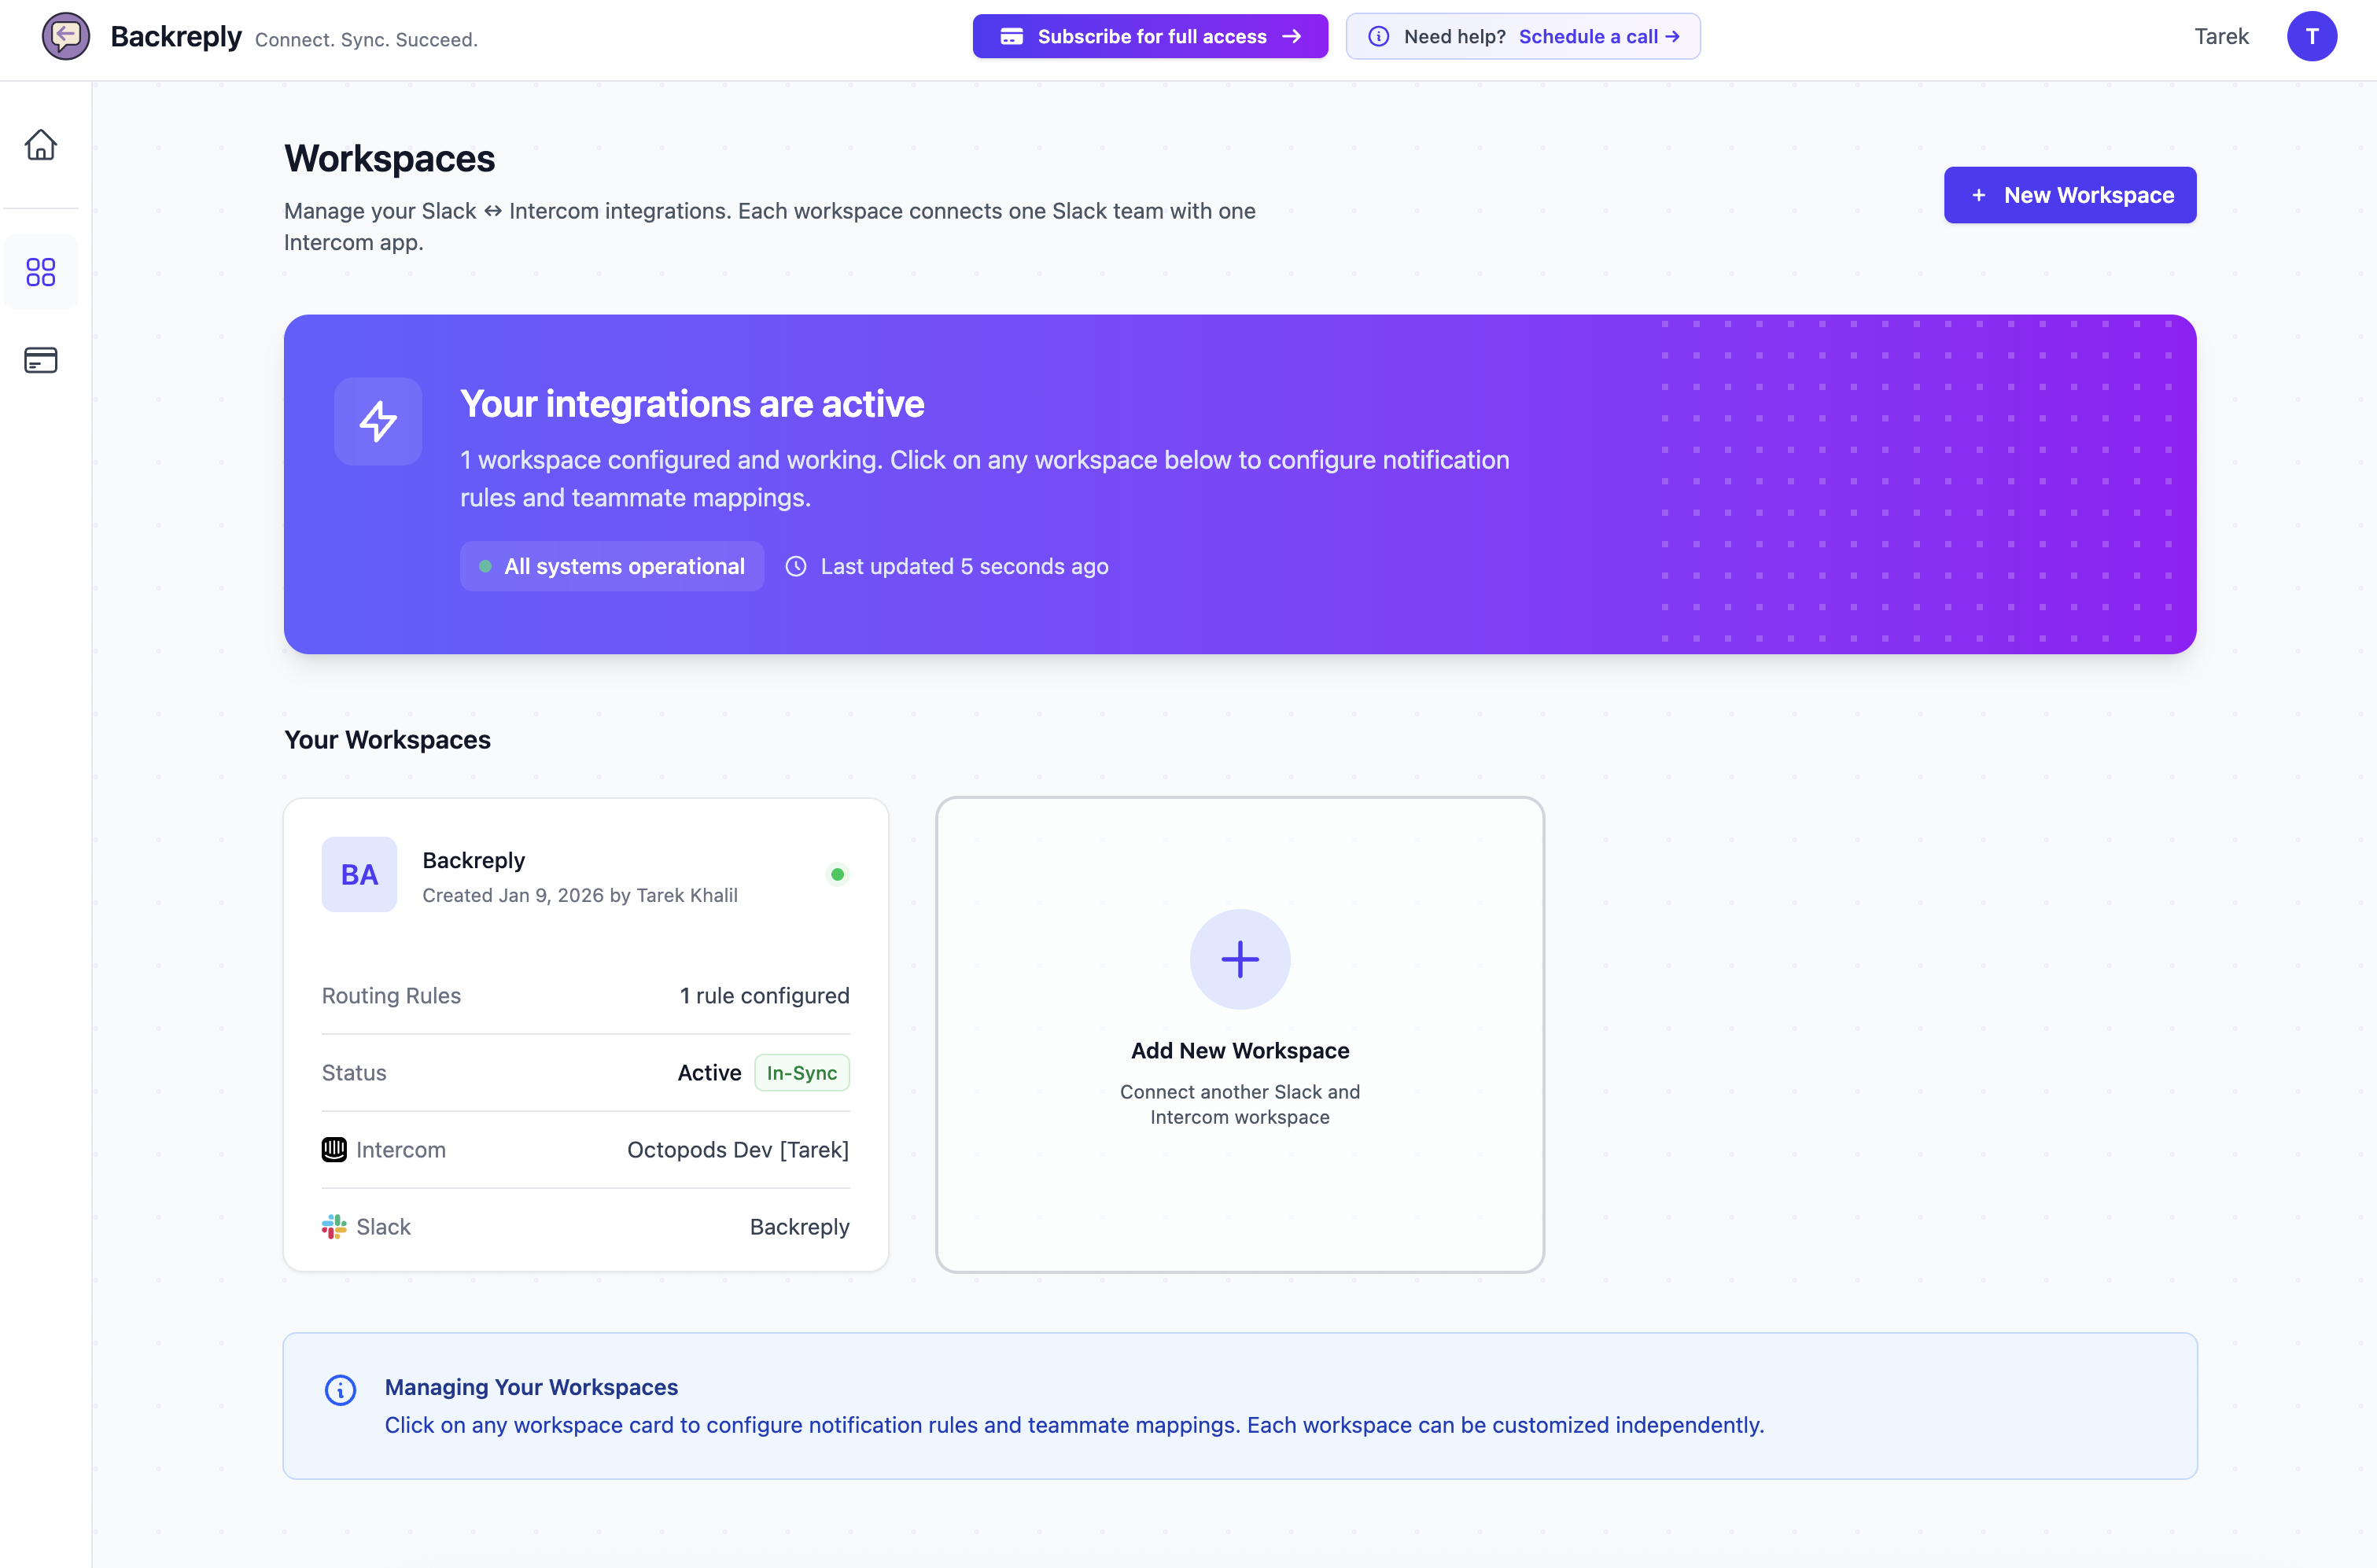Click the BA workspace avatar tile
The image size is (2377, 1568).
click(359, 873)
